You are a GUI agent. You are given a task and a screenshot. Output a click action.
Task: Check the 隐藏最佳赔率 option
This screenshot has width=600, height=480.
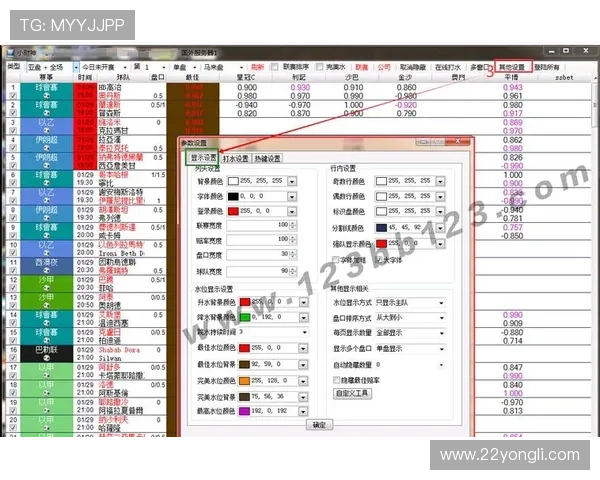click(336, 379)
